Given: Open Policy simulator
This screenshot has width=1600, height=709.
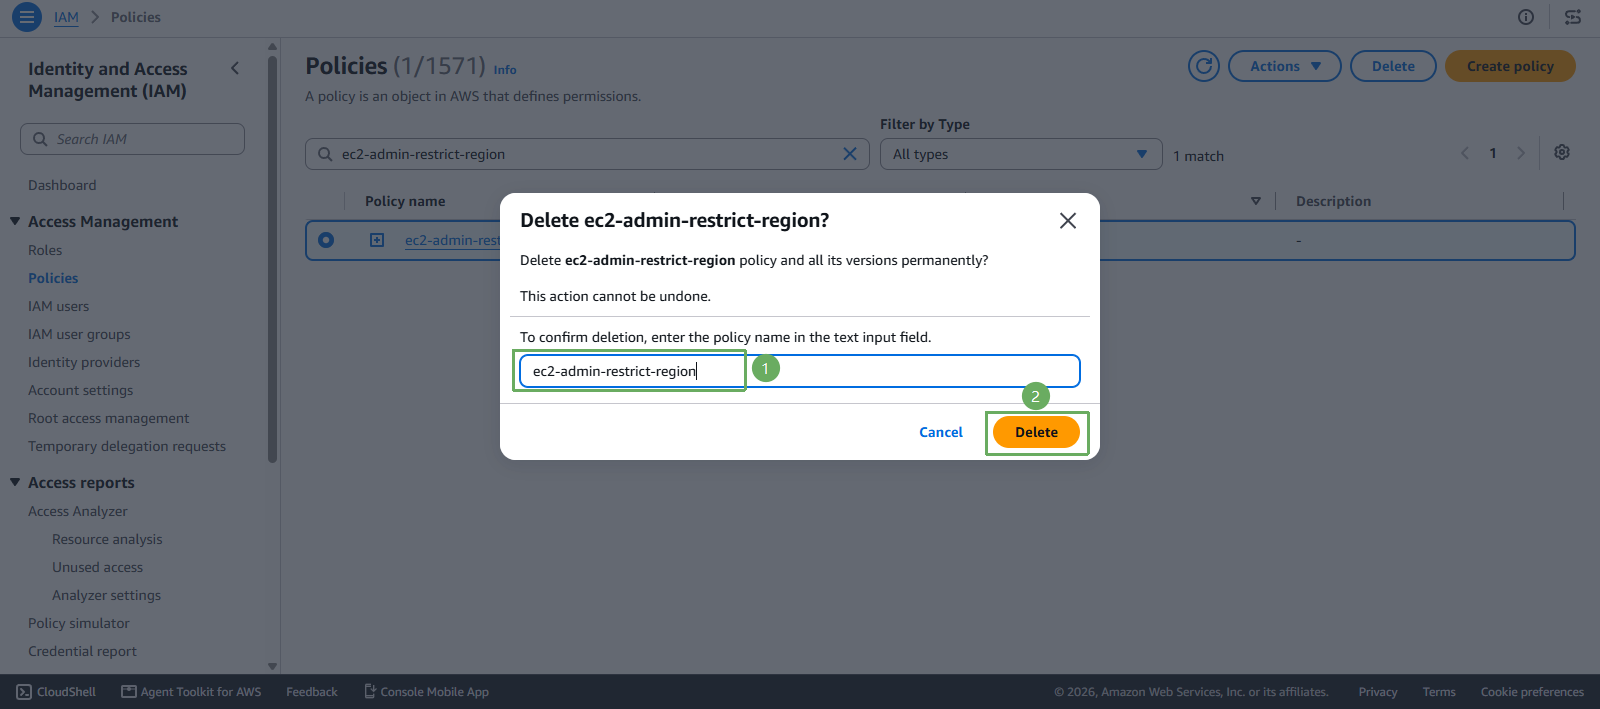Looking at the screenshot, I should point(79,623).
